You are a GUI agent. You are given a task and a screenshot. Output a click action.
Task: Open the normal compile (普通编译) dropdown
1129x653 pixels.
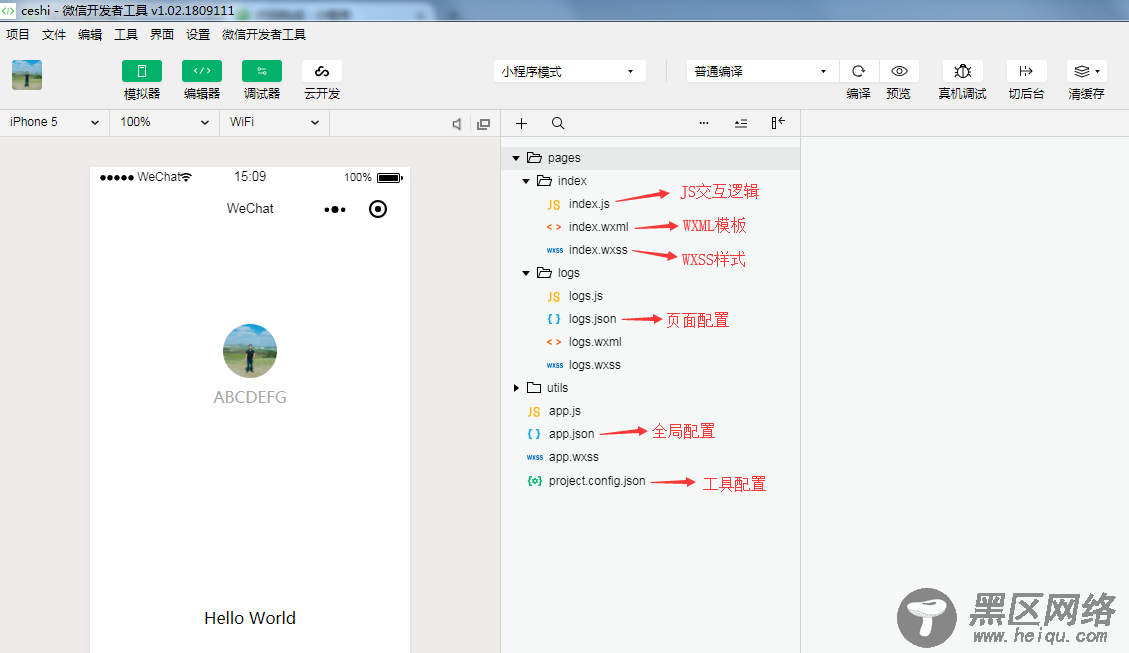pyautogui.click(x=762, y=71)
